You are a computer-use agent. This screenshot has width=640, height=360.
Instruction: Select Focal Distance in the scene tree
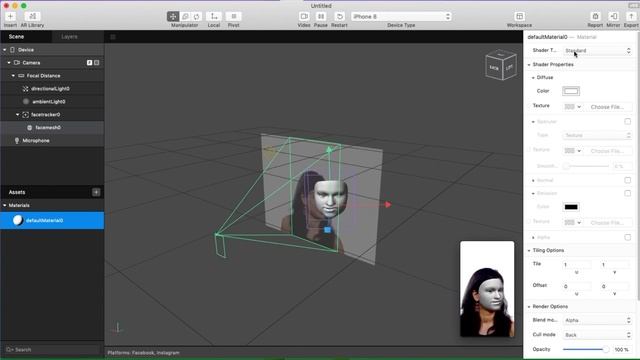52,76
